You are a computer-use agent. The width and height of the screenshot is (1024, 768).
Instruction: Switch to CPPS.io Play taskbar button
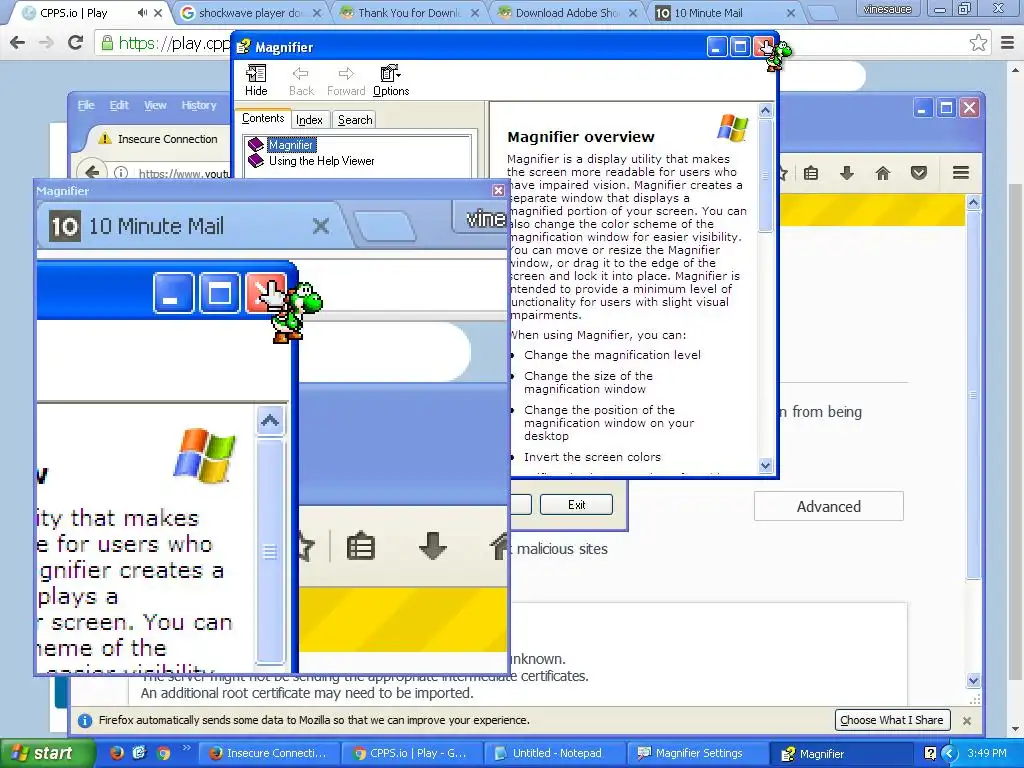(x=411, y=753)
